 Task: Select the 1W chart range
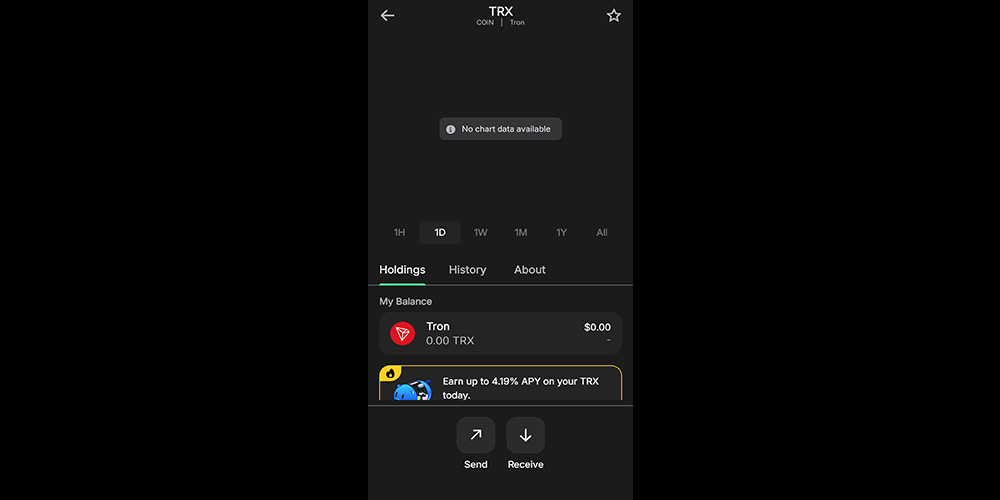[480, 232]
